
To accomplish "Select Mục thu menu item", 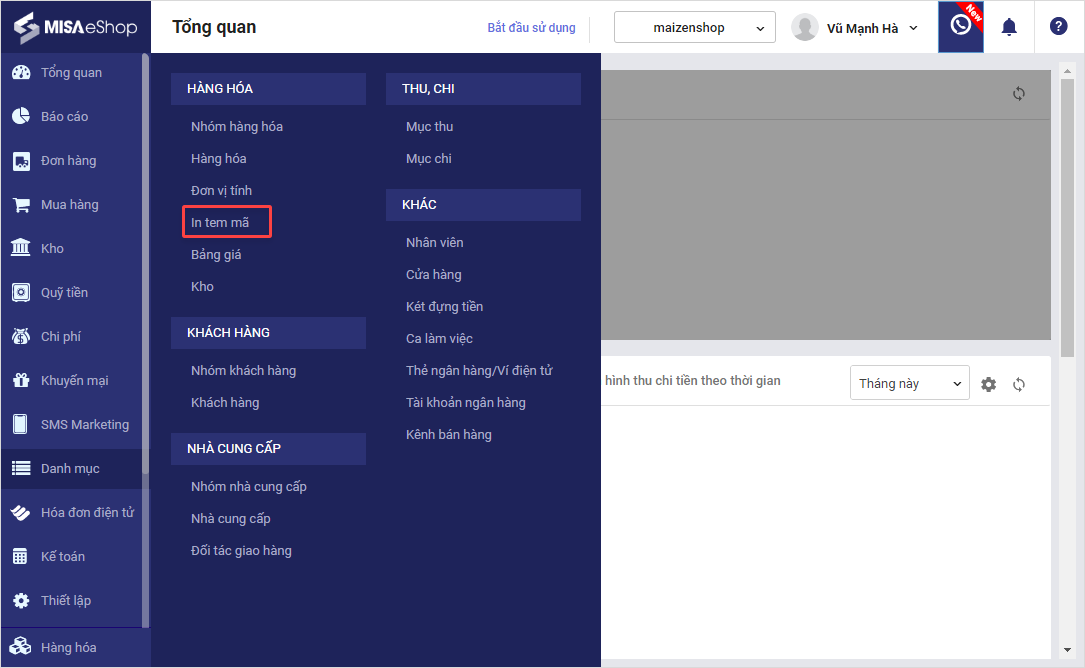I will pyautogui.click(x=430, y=127).
